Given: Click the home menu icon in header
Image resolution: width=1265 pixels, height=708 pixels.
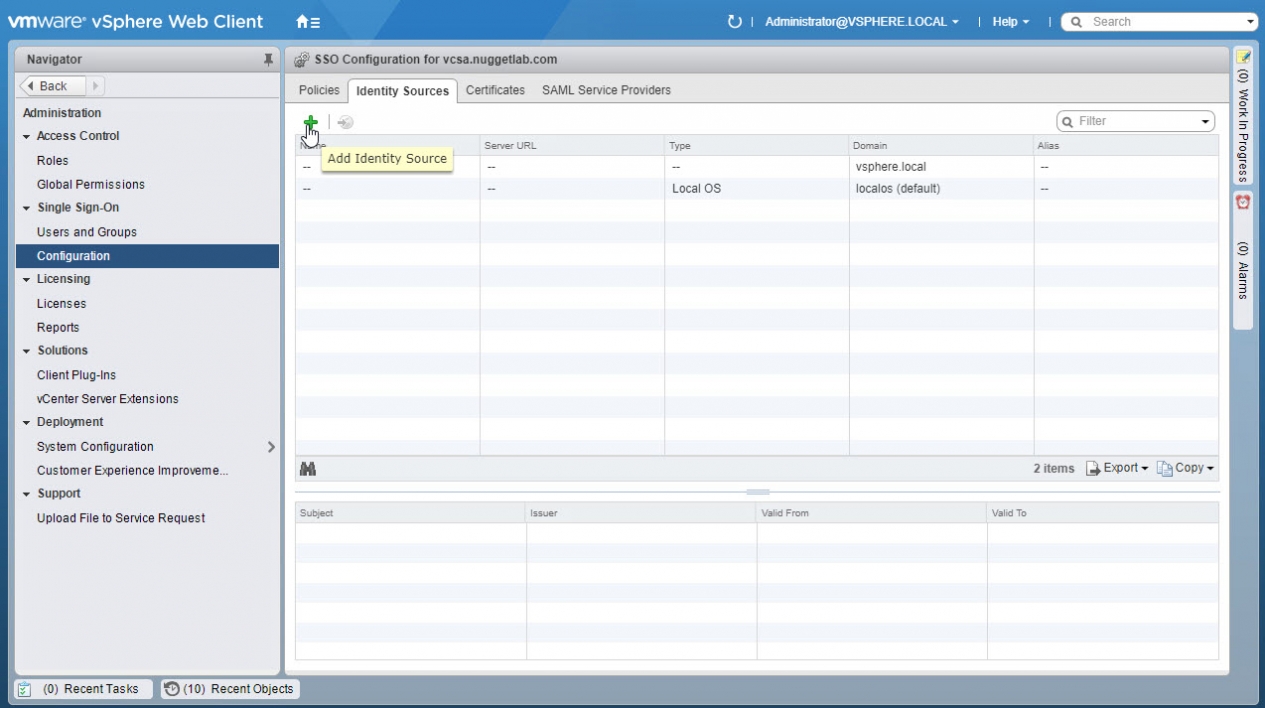Looking at the screenshot, I should (x=308, y=21).
